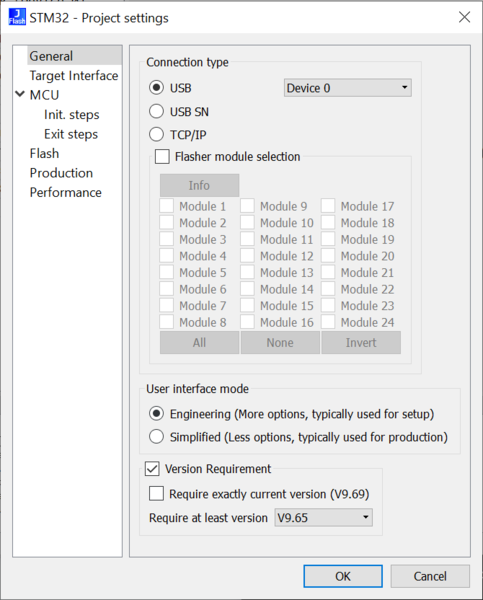This screenshot has height=600, width=483.
Task: Check the Module 21 checkbox
Action: point(328,272)
